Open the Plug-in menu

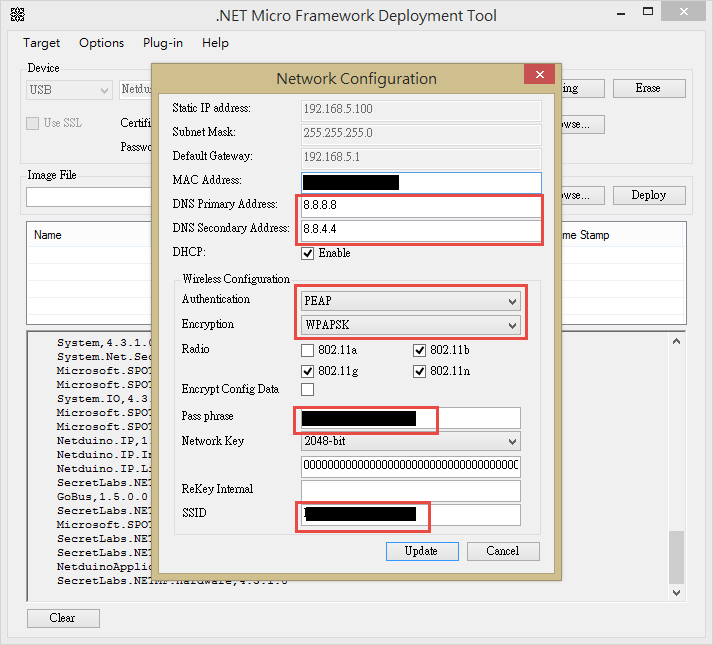tap(163, 43)
